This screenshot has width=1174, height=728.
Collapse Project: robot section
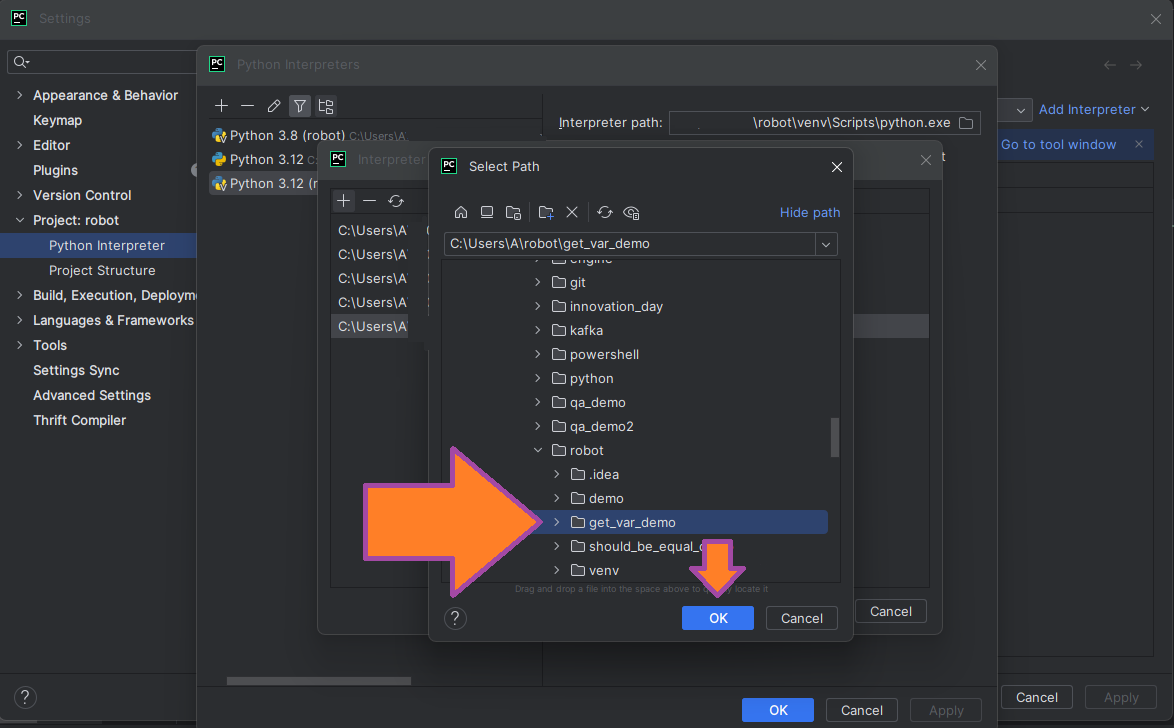(19, 220)
